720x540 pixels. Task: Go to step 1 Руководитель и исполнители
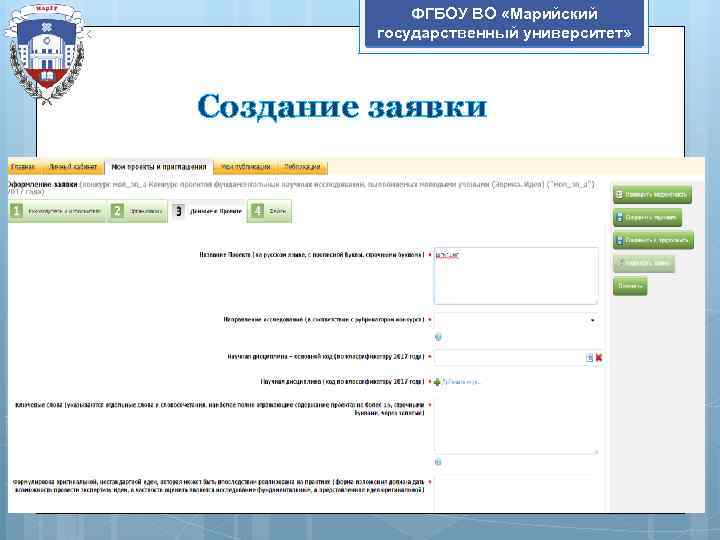(57, 211)
